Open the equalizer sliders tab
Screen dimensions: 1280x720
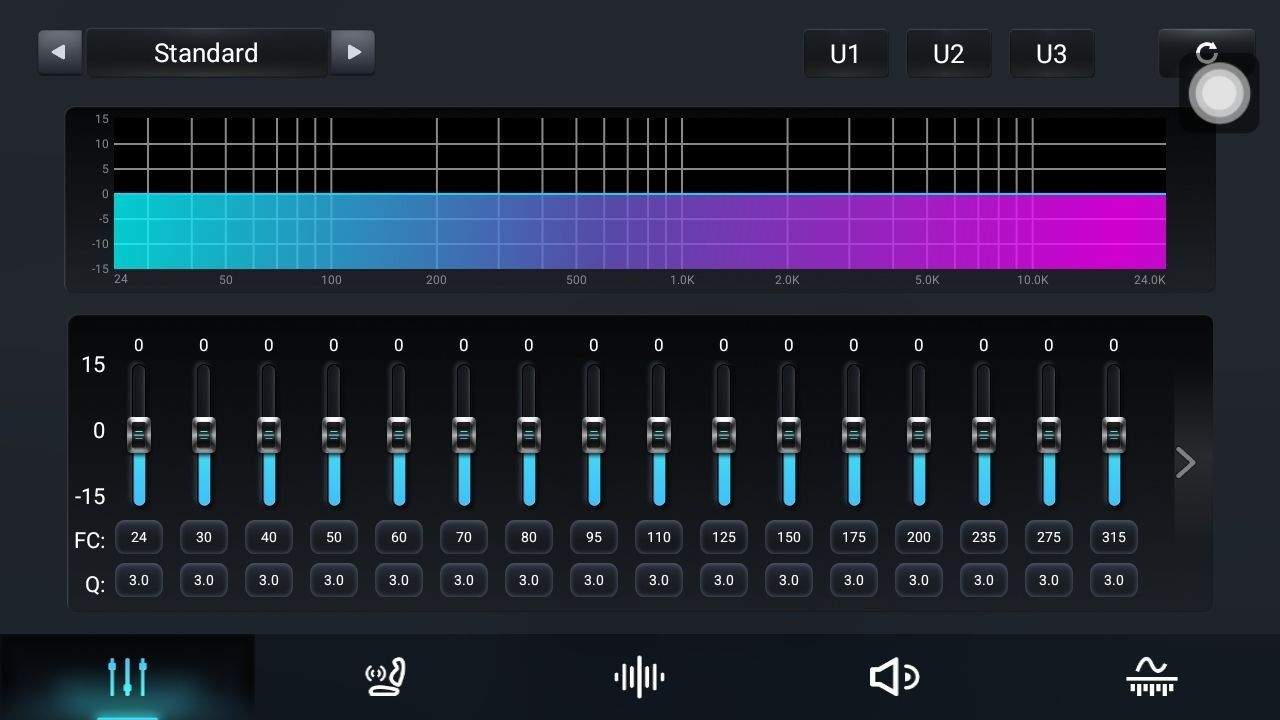click(127, 677)
